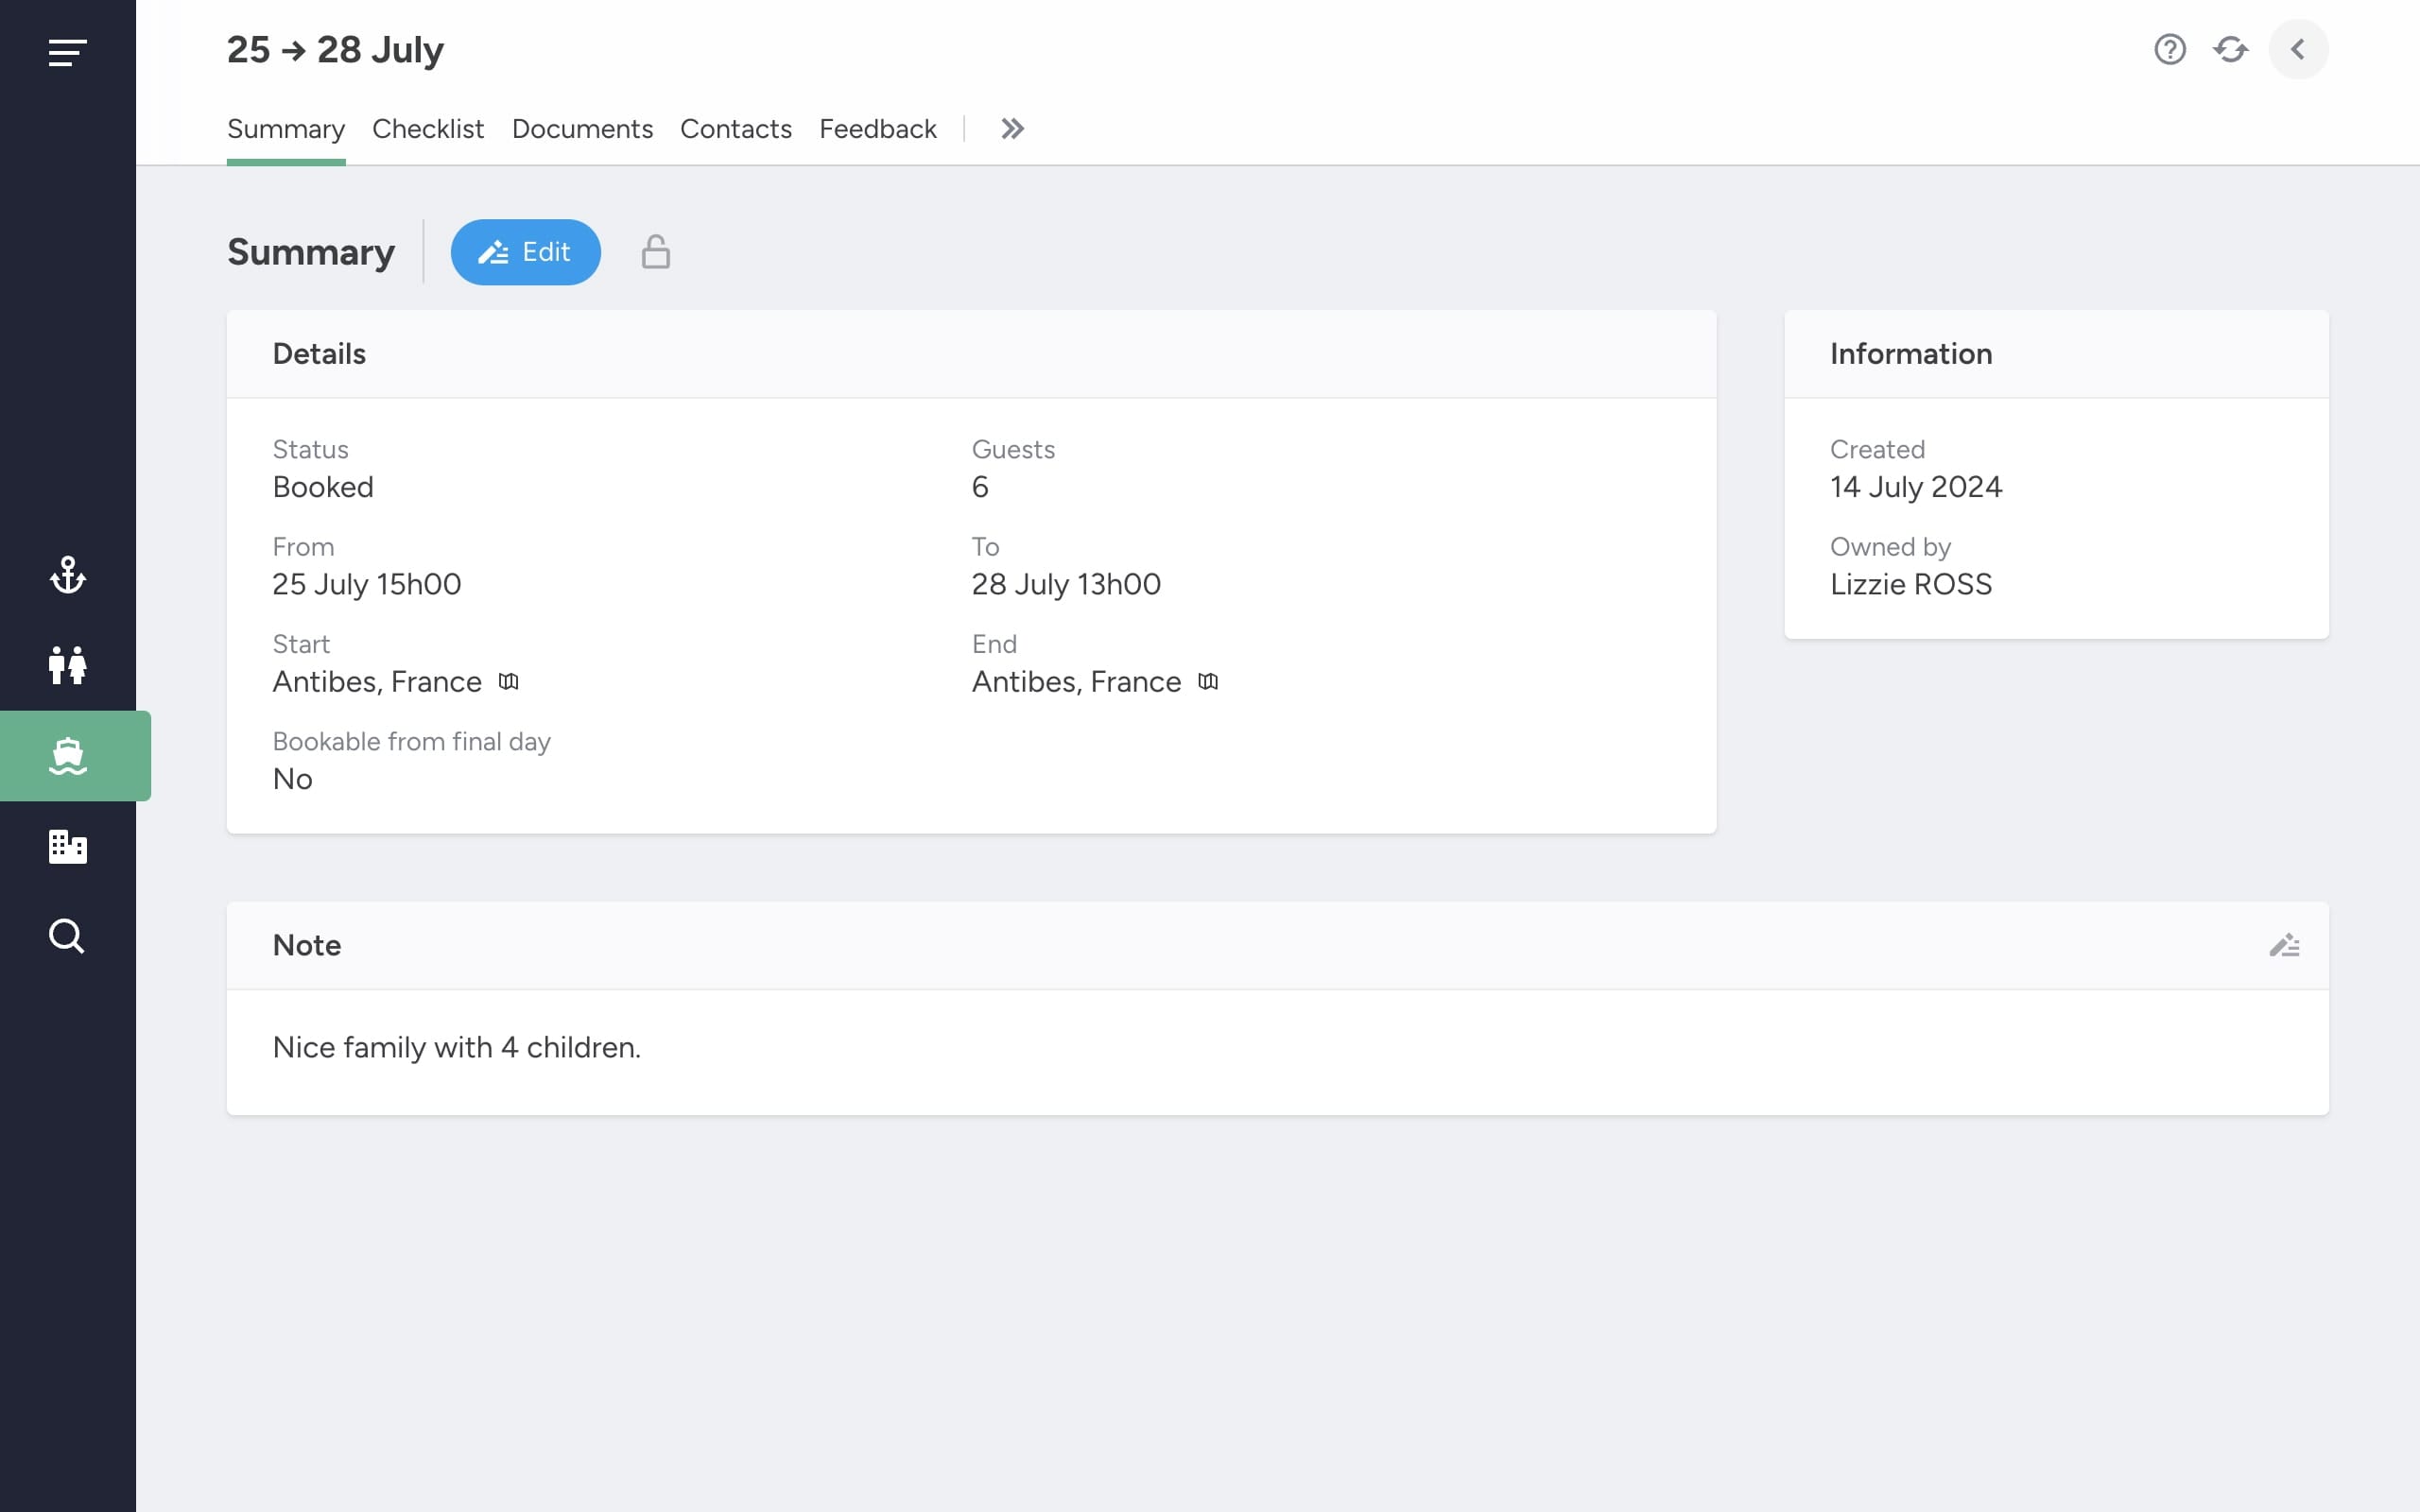Screen dimensions: 2420x1512
Task: Go back using the chevron-left button
Action: pos(2298,49)
